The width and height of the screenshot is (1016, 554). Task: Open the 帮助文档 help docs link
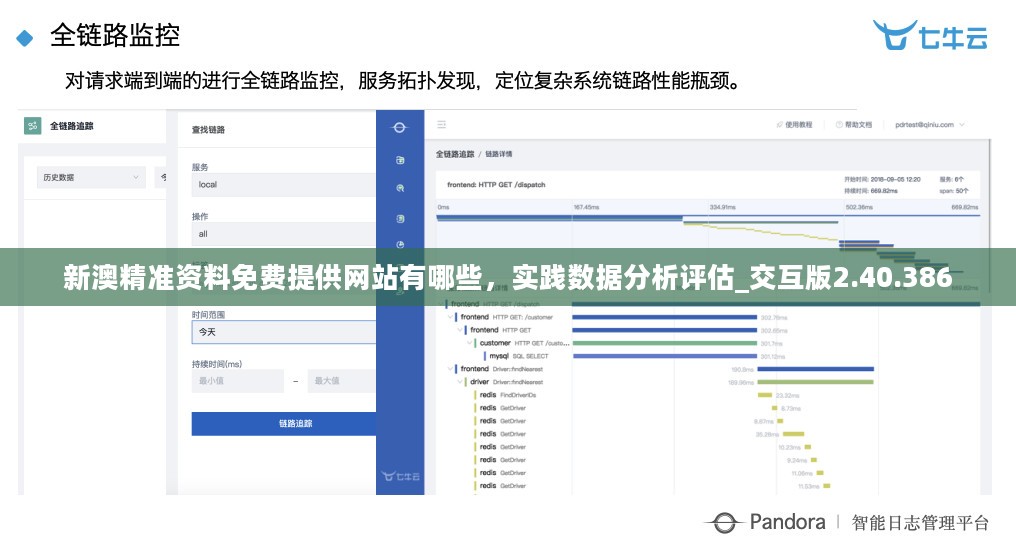coord(853,125)
